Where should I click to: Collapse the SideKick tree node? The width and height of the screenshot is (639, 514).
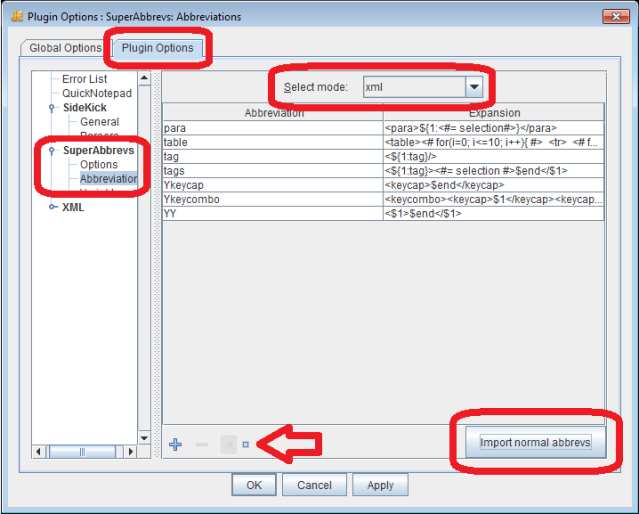click(52, 108)
